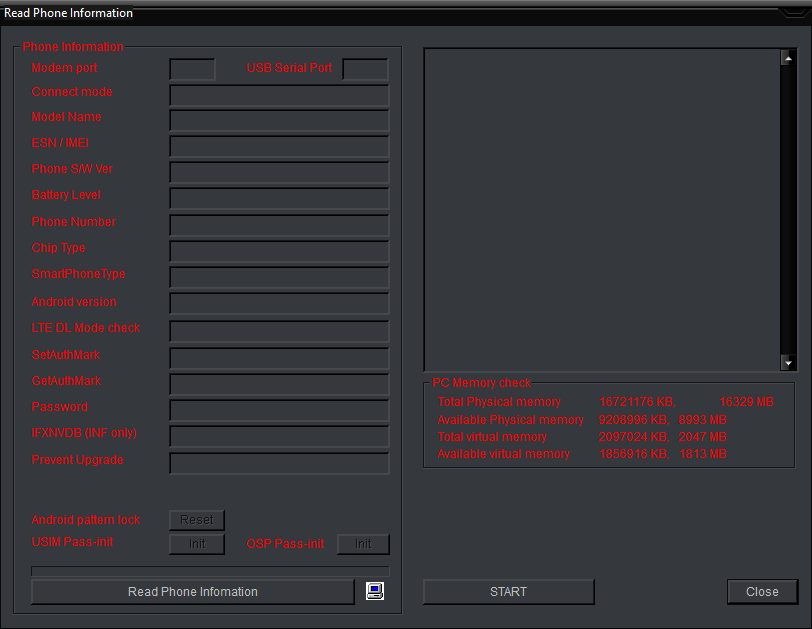Click the Modem port field
Viewport: 812px width, 629px height.
(192, 69)
